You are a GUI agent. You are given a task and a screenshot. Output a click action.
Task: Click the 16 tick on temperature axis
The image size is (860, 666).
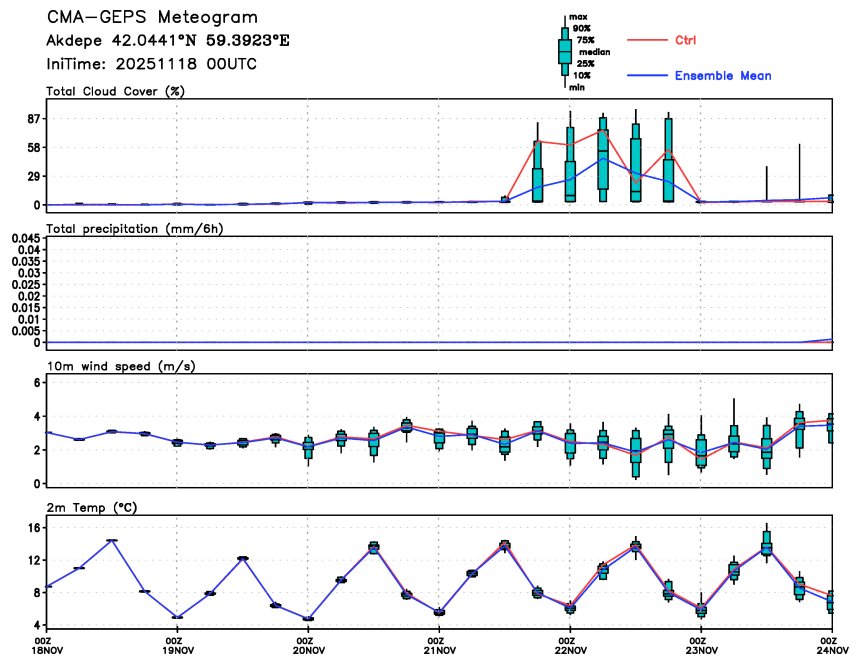31,528
